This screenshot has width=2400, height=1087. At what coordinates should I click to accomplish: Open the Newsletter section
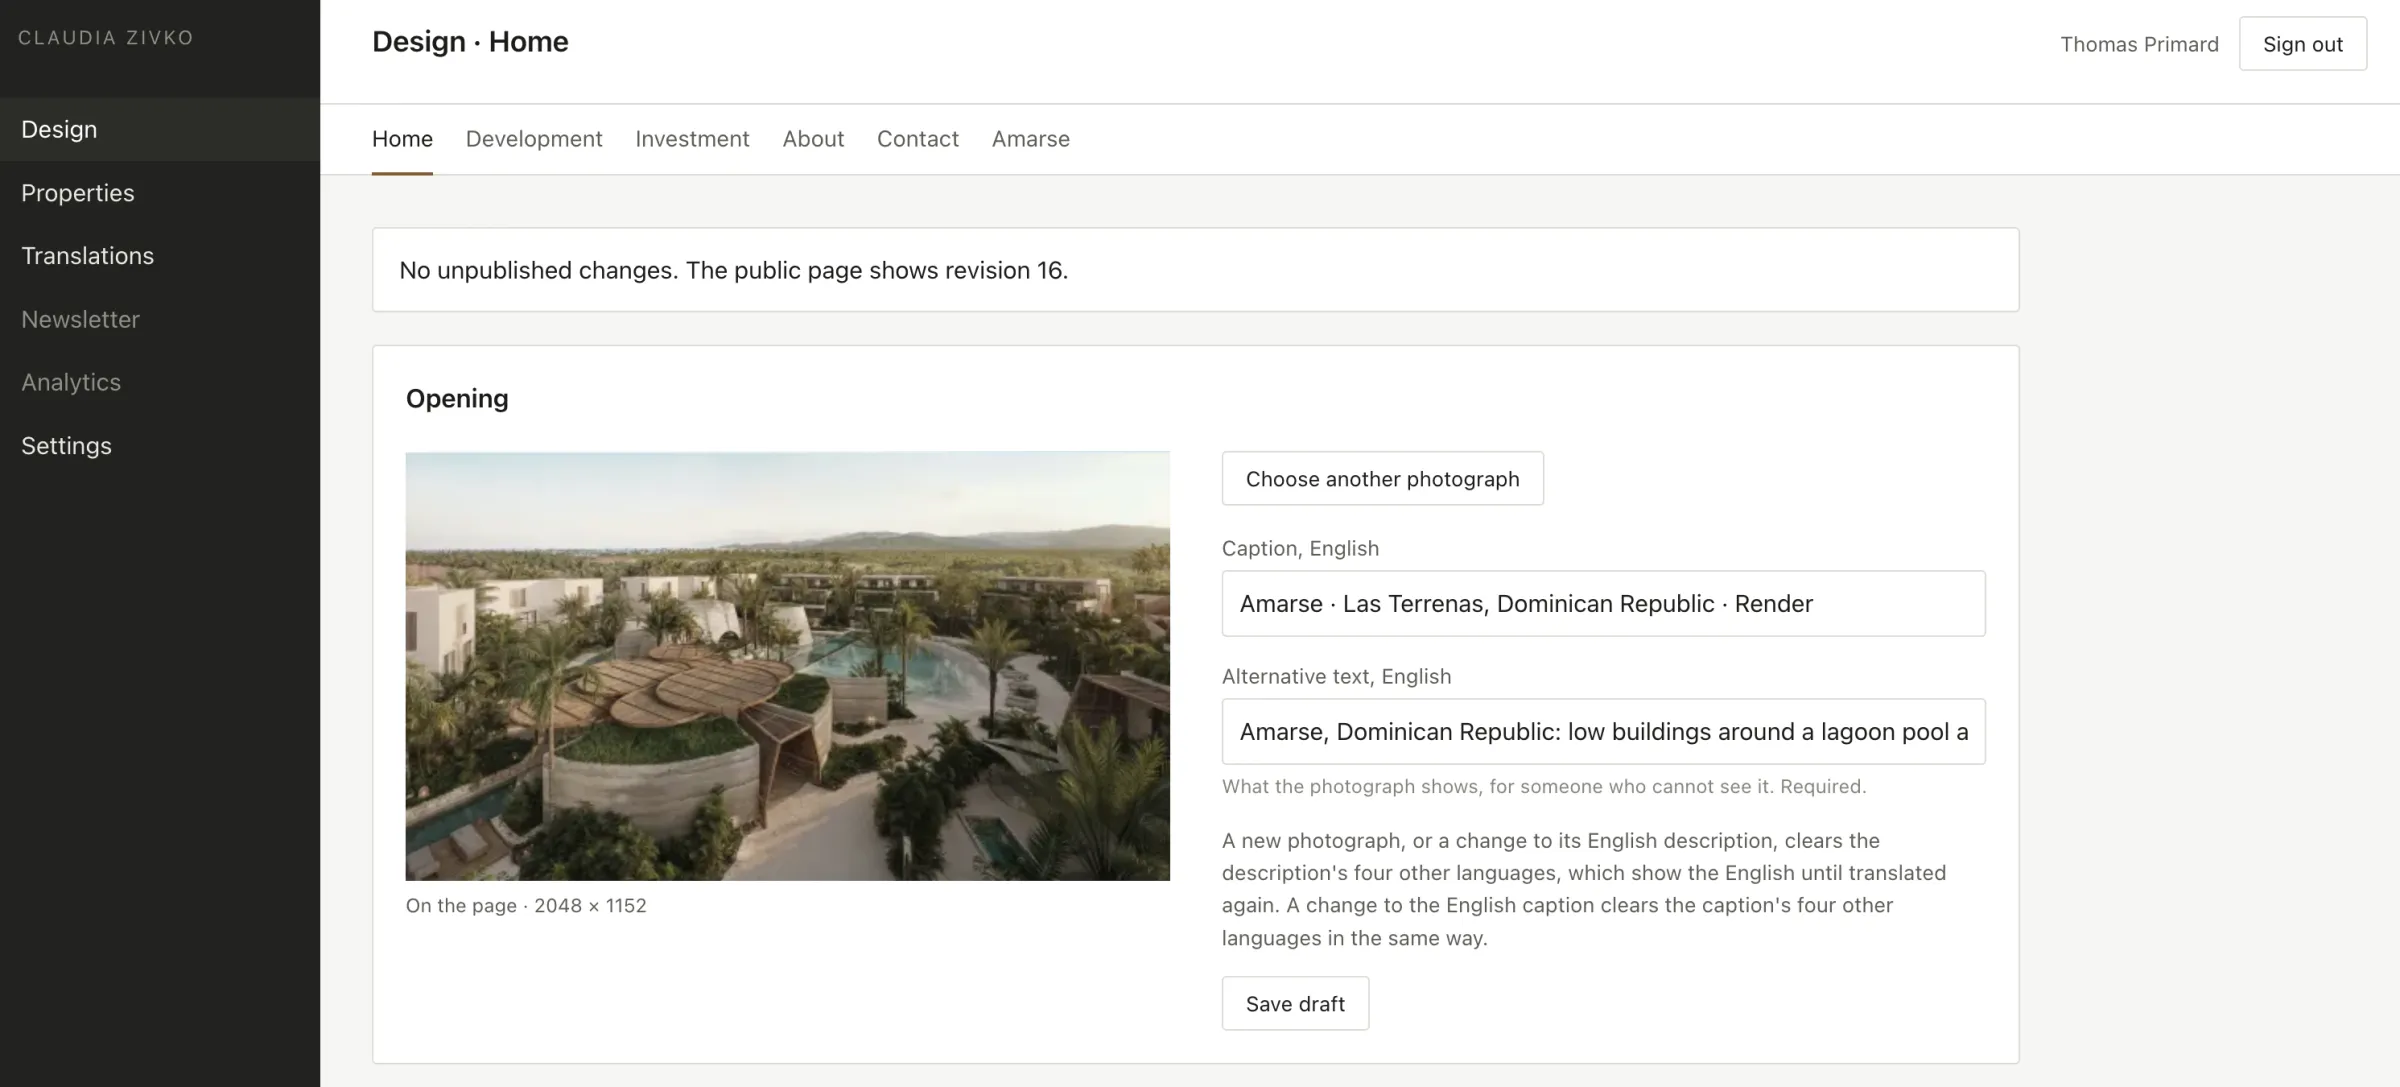pyautogui.click(x=160, y=319)
